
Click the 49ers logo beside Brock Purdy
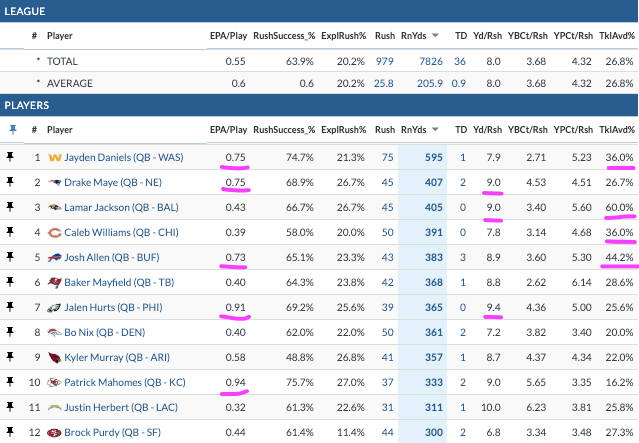click(x=55, y=432)
